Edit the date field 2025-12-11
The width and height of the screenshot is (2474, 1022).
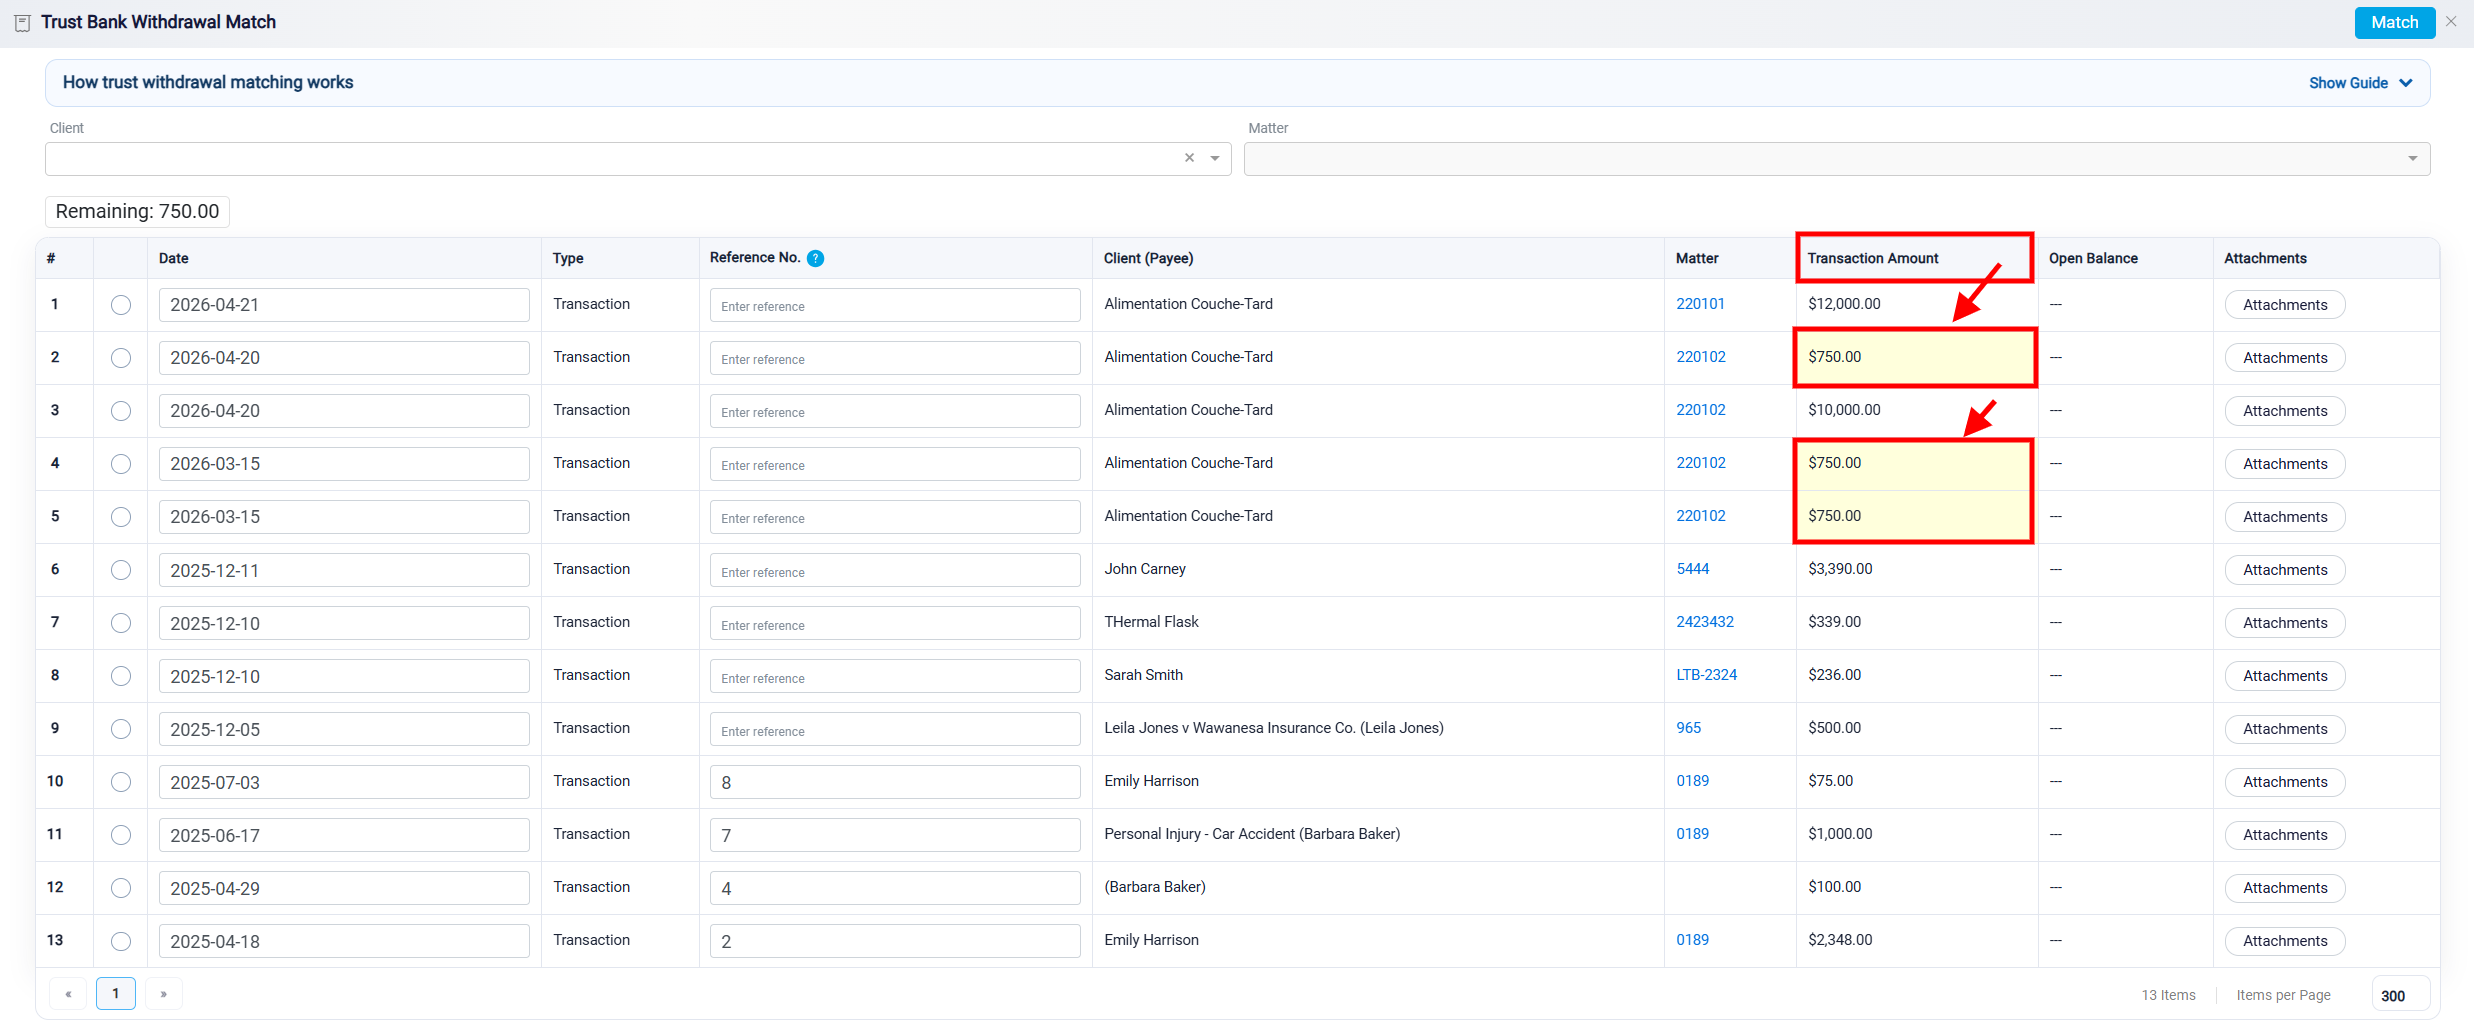pos(344,570)
